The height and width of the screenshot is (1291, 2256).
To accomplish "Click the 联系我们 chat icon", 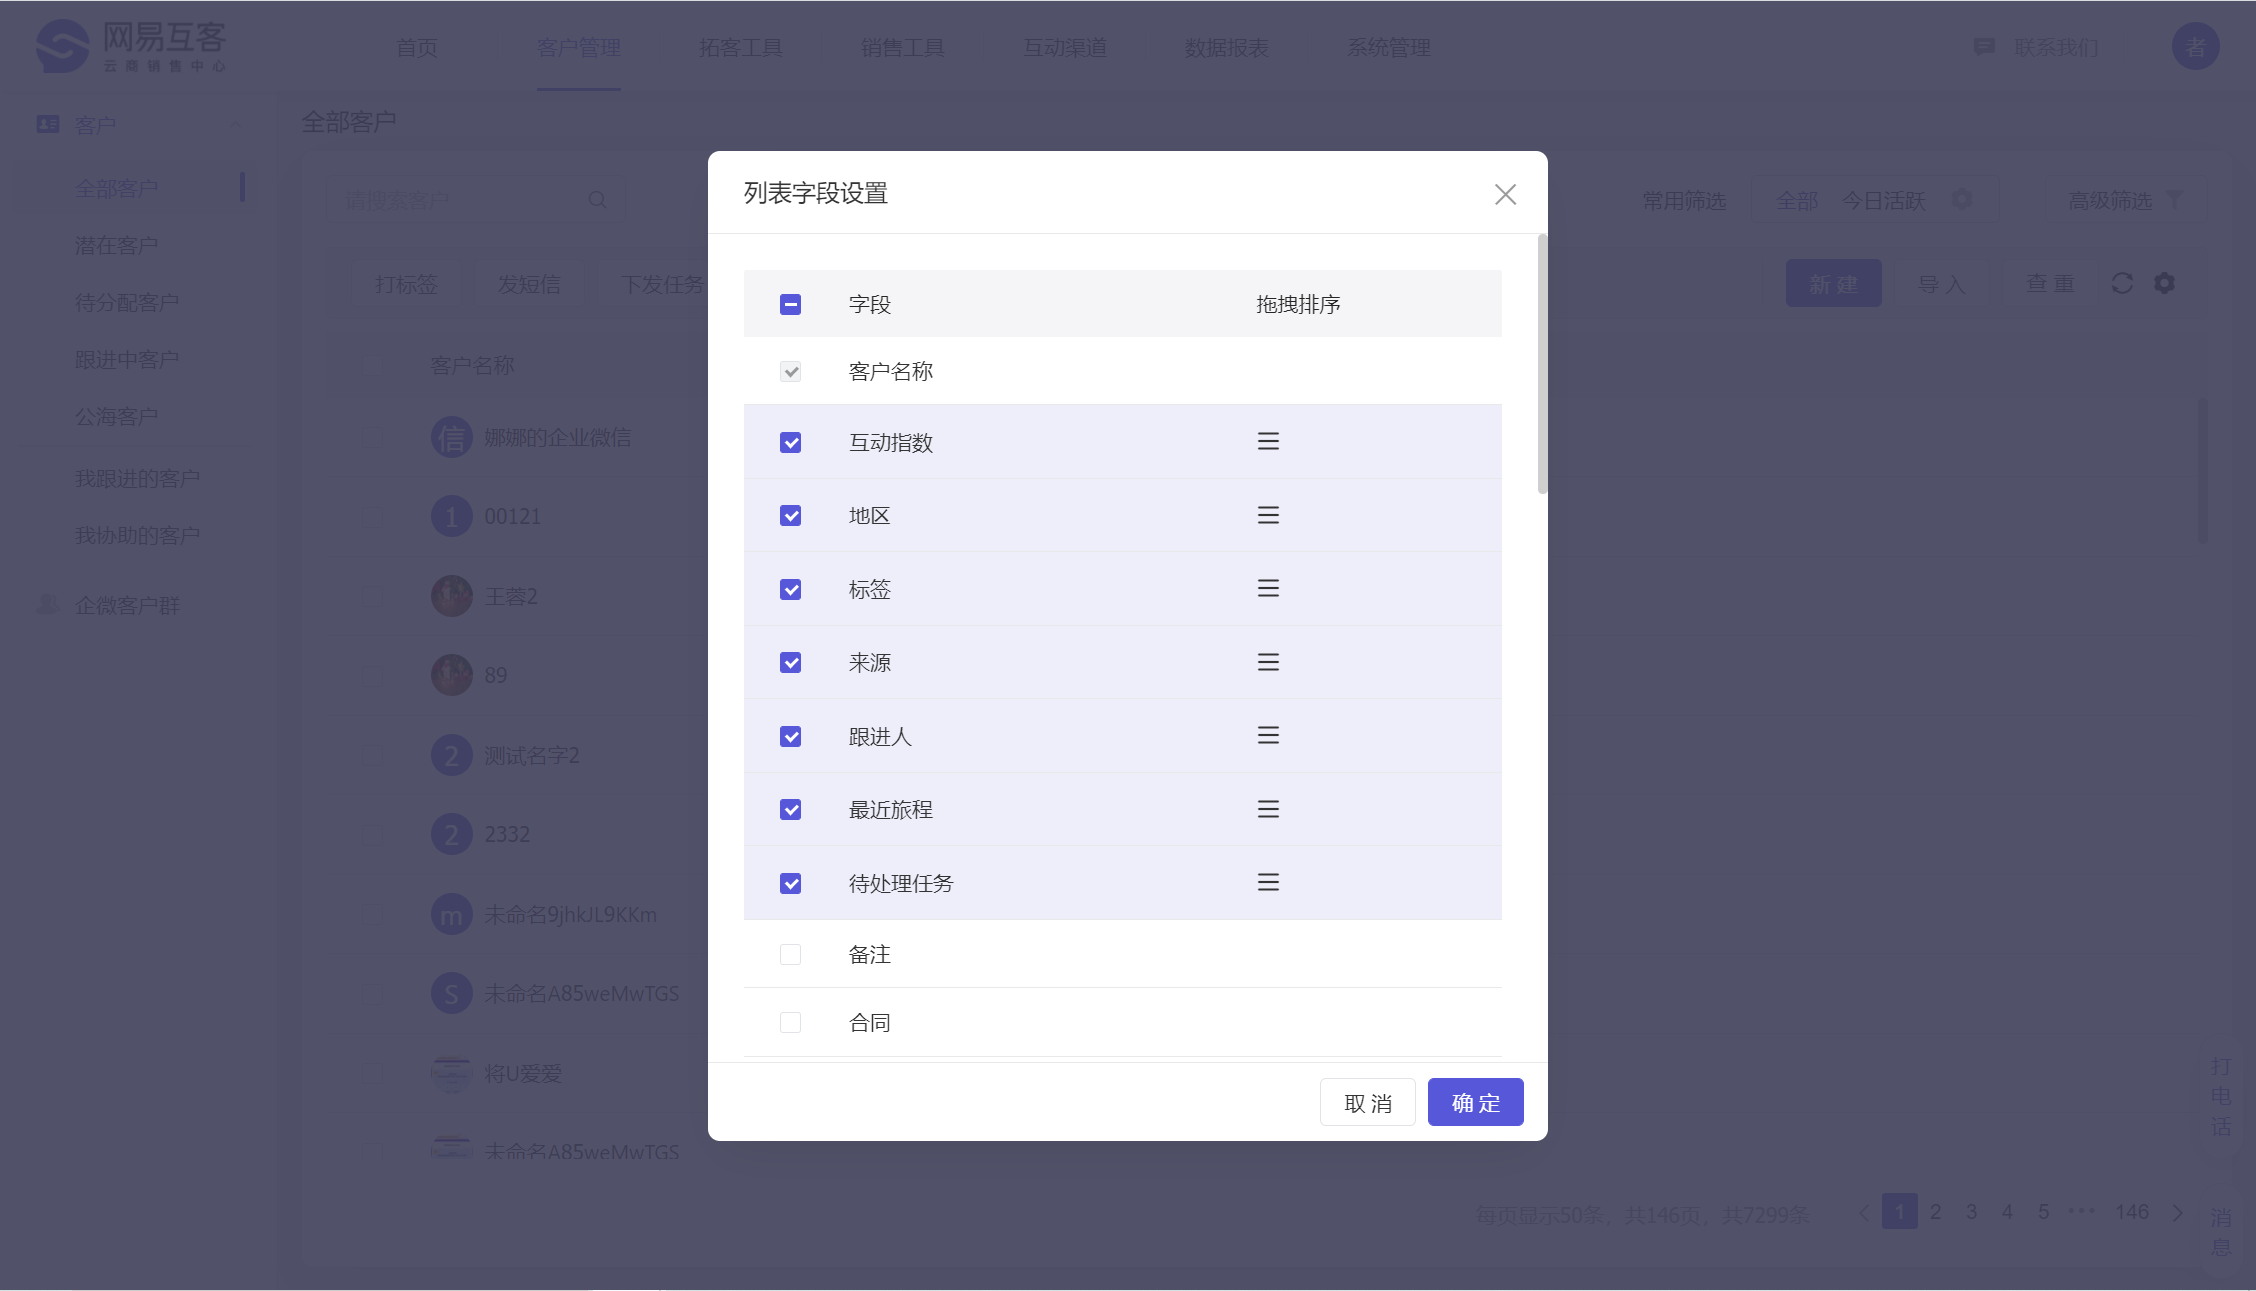I will click(x=1984, y=47).
